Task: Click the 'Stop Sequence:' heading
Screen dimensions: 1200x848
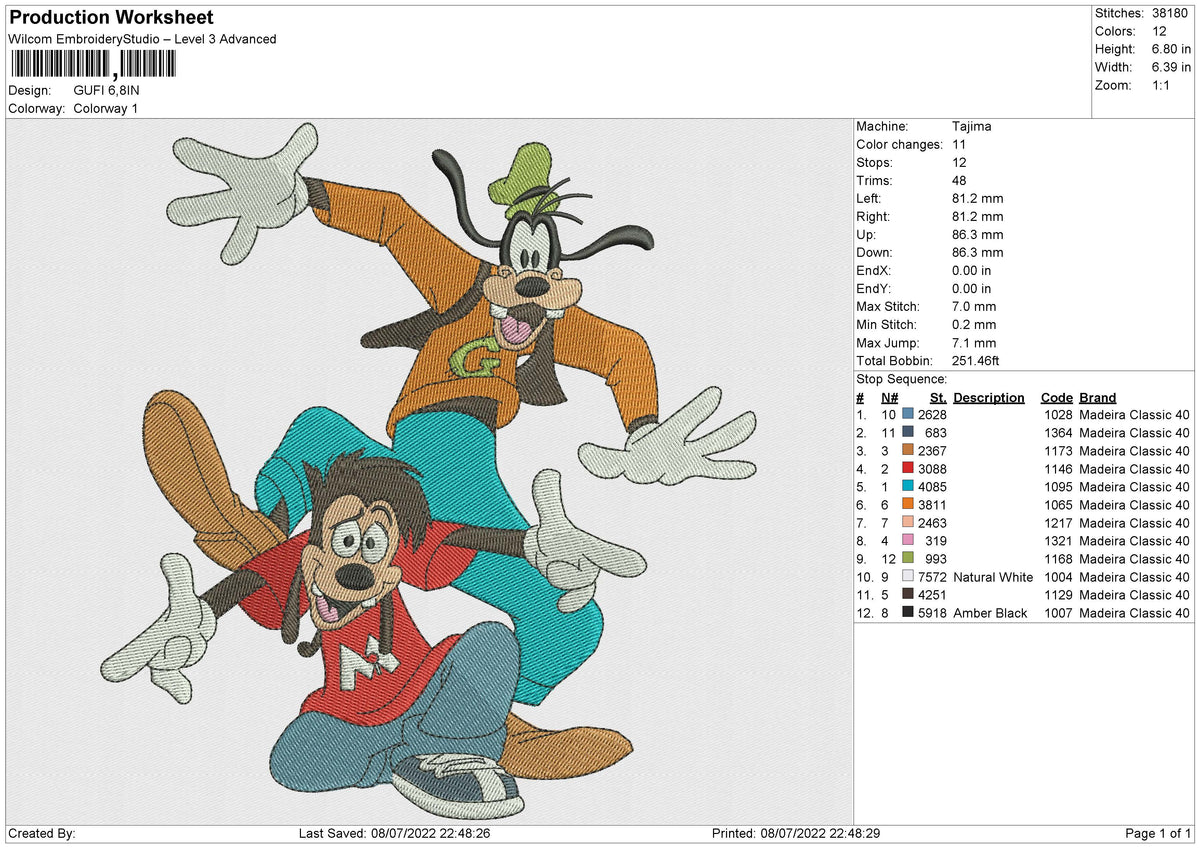Action: tap(902, 379)
